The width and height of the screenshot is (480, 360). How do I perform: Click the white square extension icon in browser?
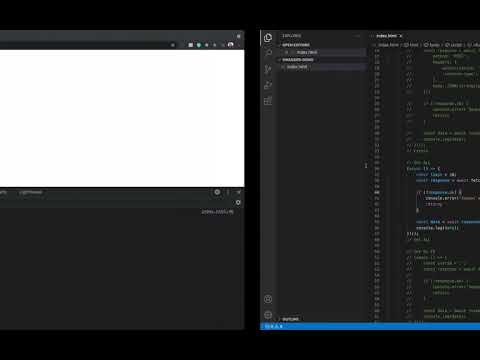pos(190,45)
